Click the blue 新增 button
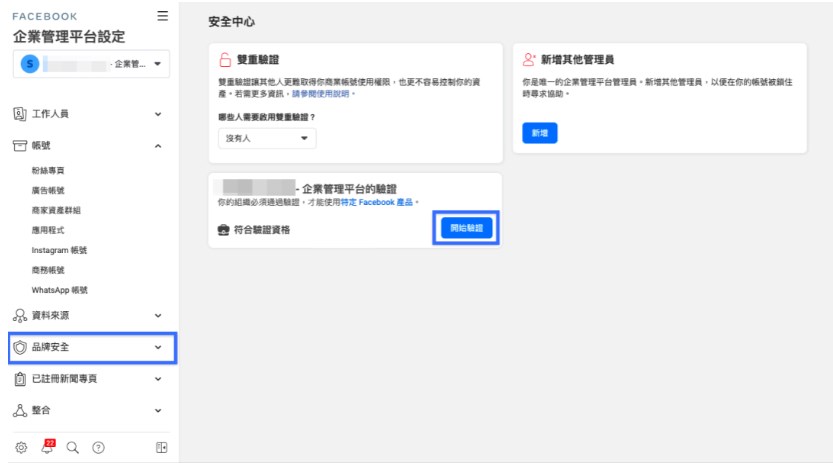Viewport: 833px width, 463px height. click(540, 133)
